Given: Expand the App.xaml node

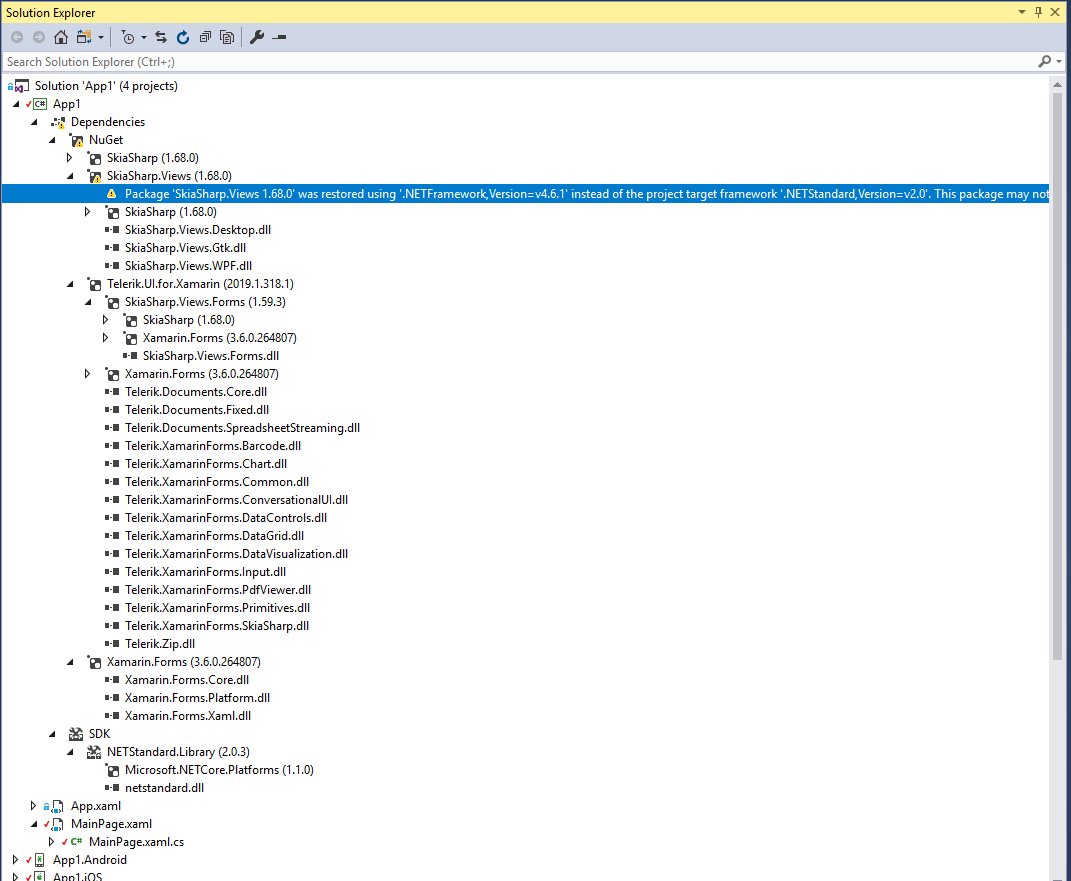Looking at the screenshot, I should [x=33, y=806].
